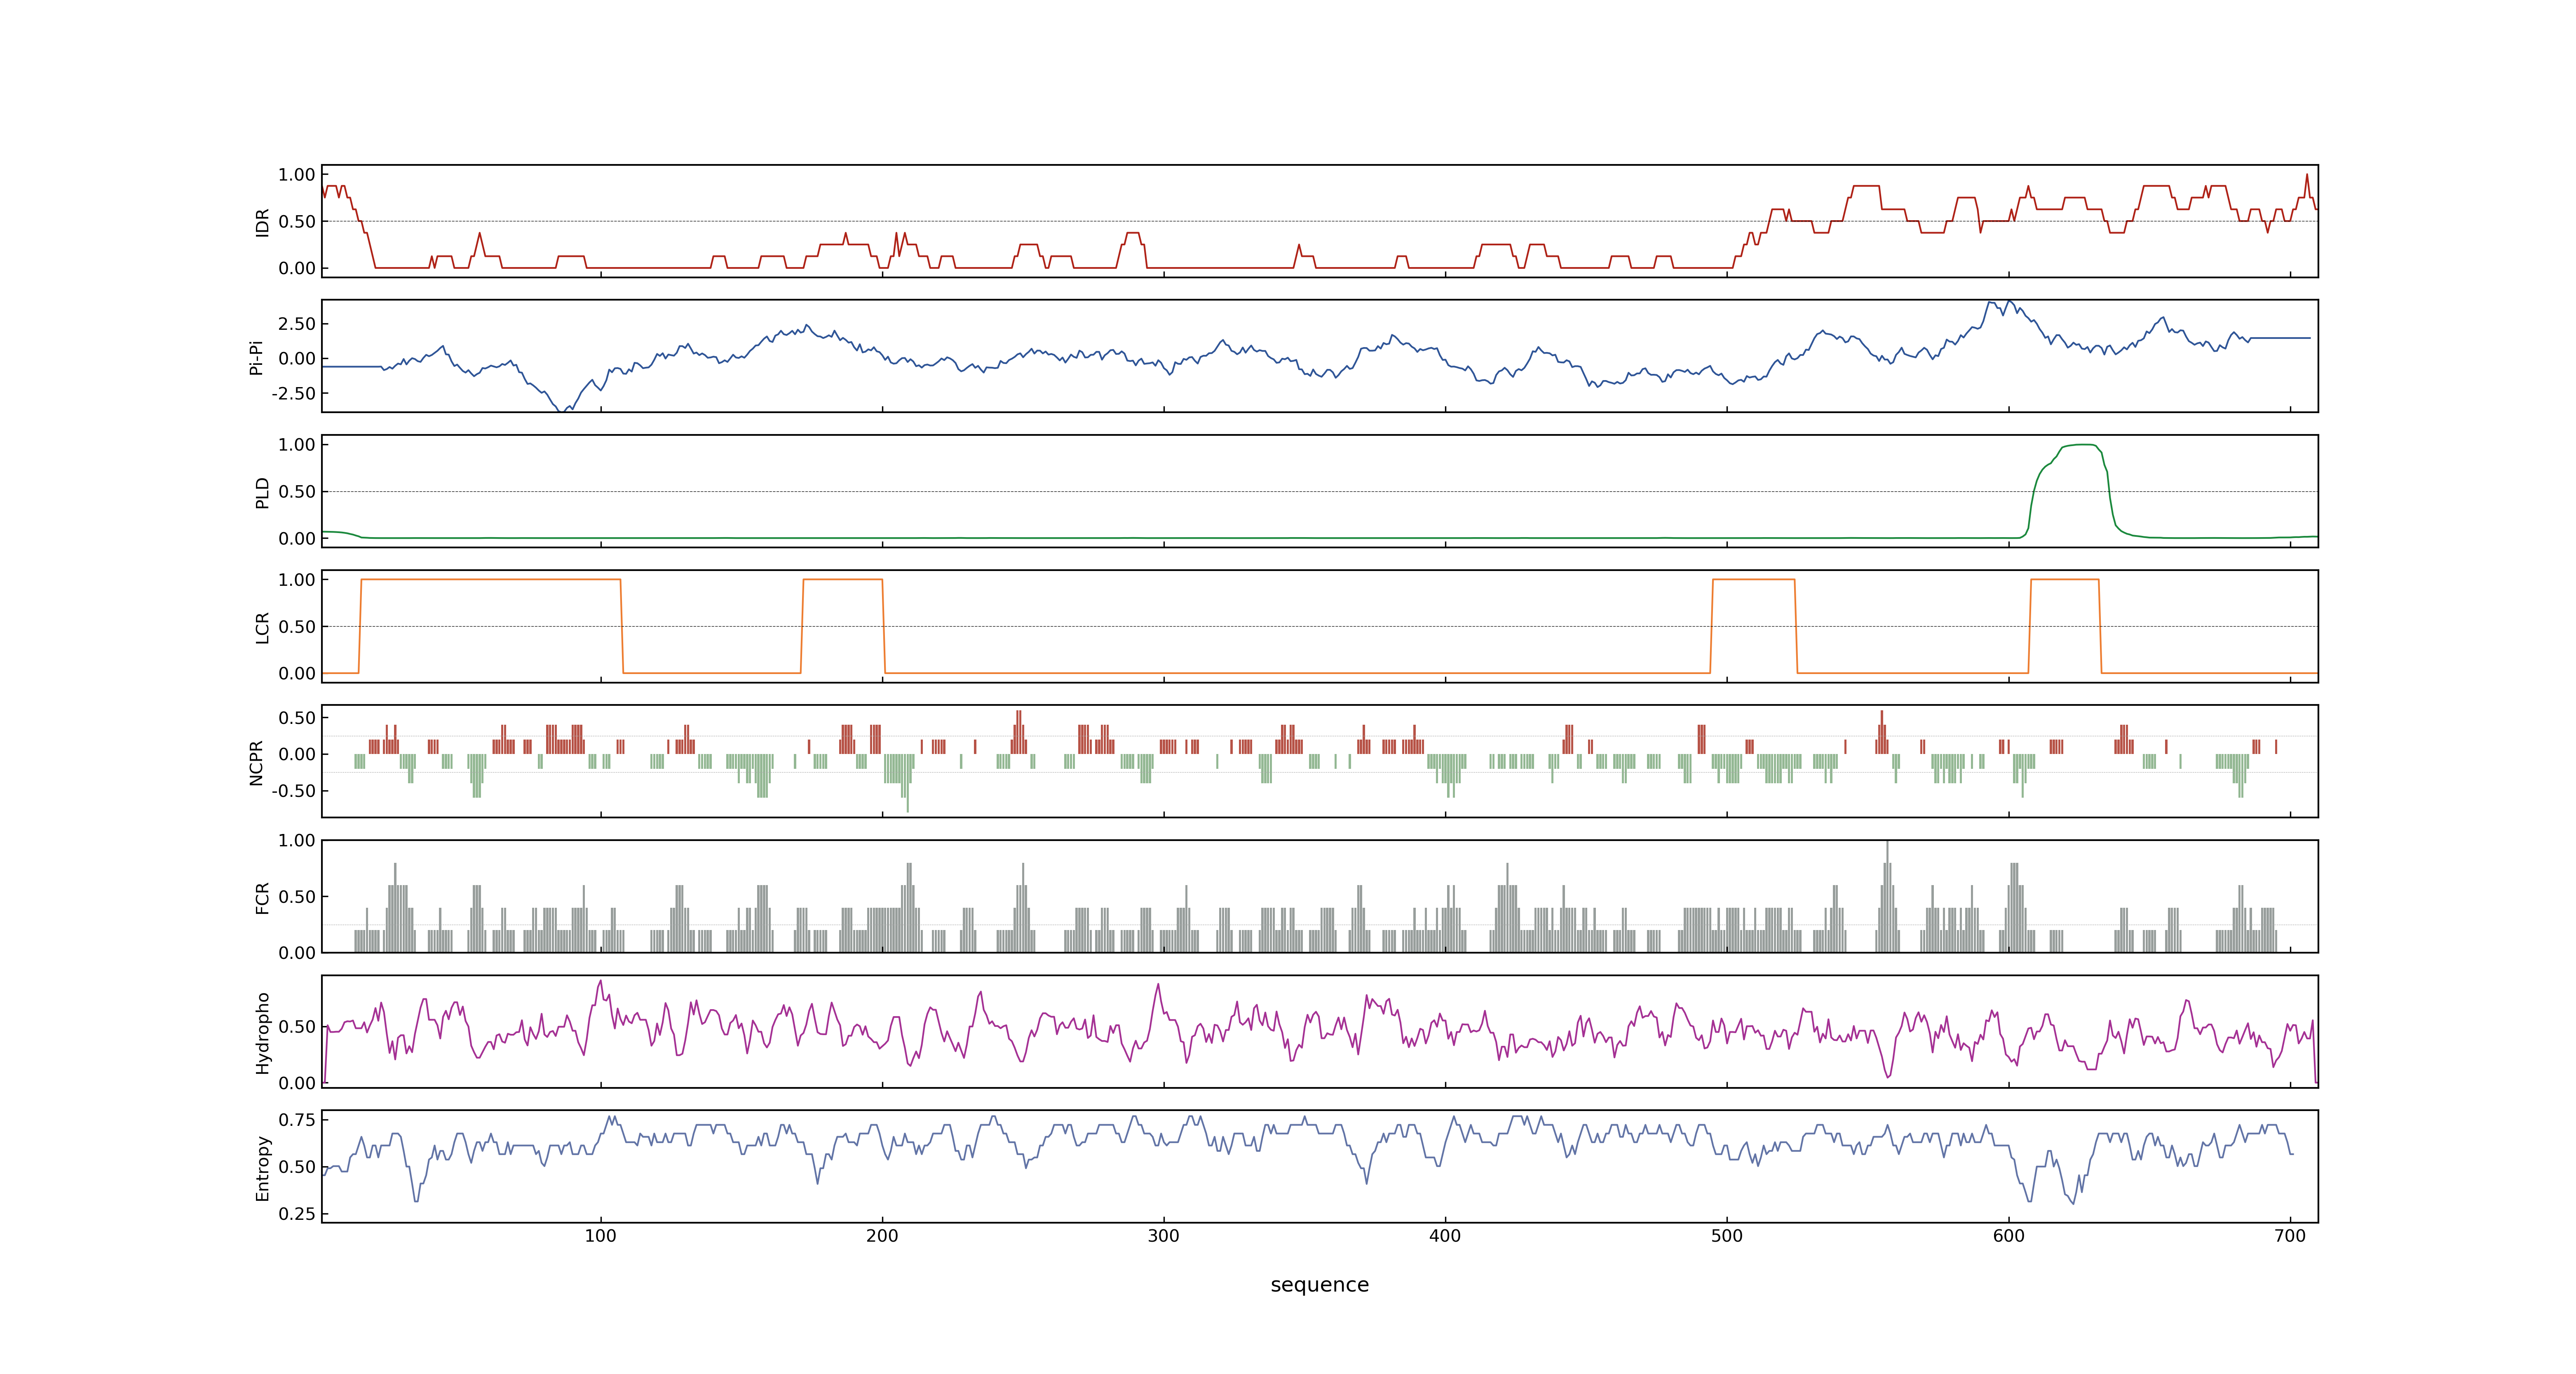Click the LCR axis label
Viewport: 2576px width, 1374px height.
pos(263,627)
